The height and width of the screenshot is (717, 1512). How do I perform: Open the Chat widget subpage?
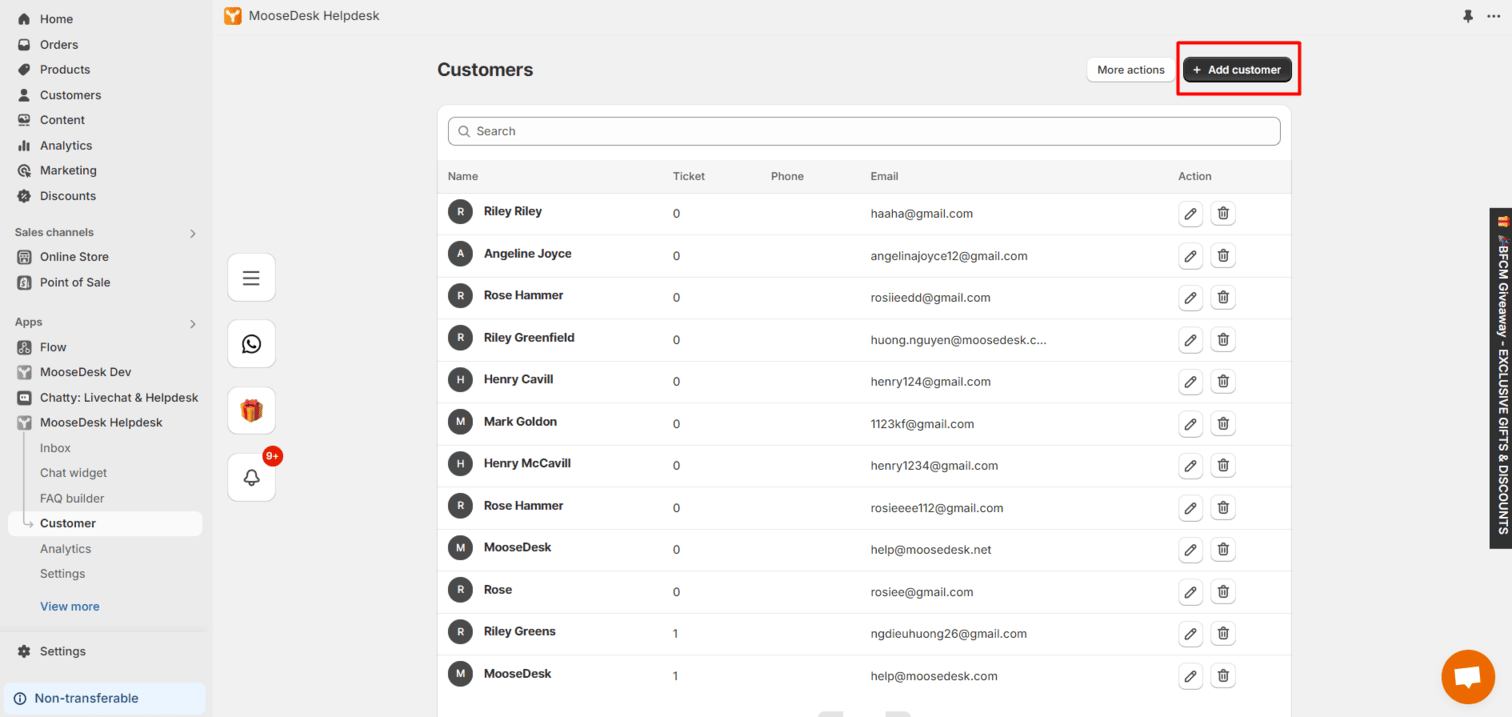(x=73, y=473)
